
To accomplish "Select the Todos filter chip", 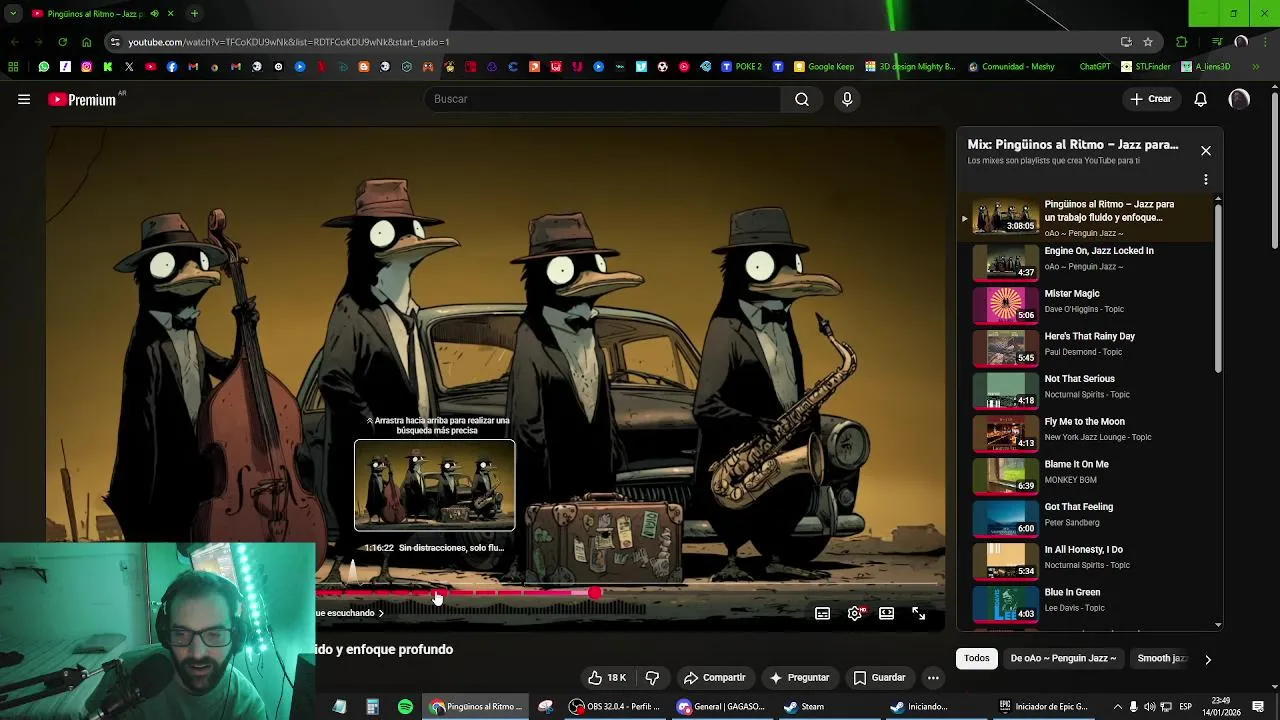I will (x=977, y=658).
